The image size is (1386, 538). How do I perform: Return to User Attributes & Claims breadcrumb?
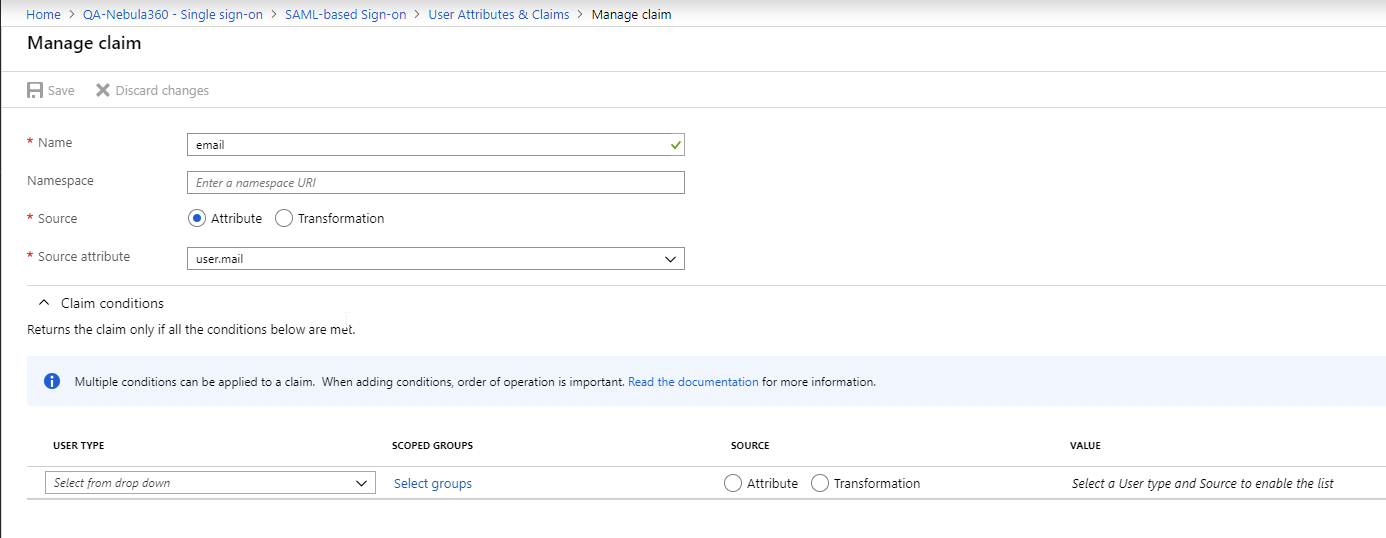(x=499, y=14)
